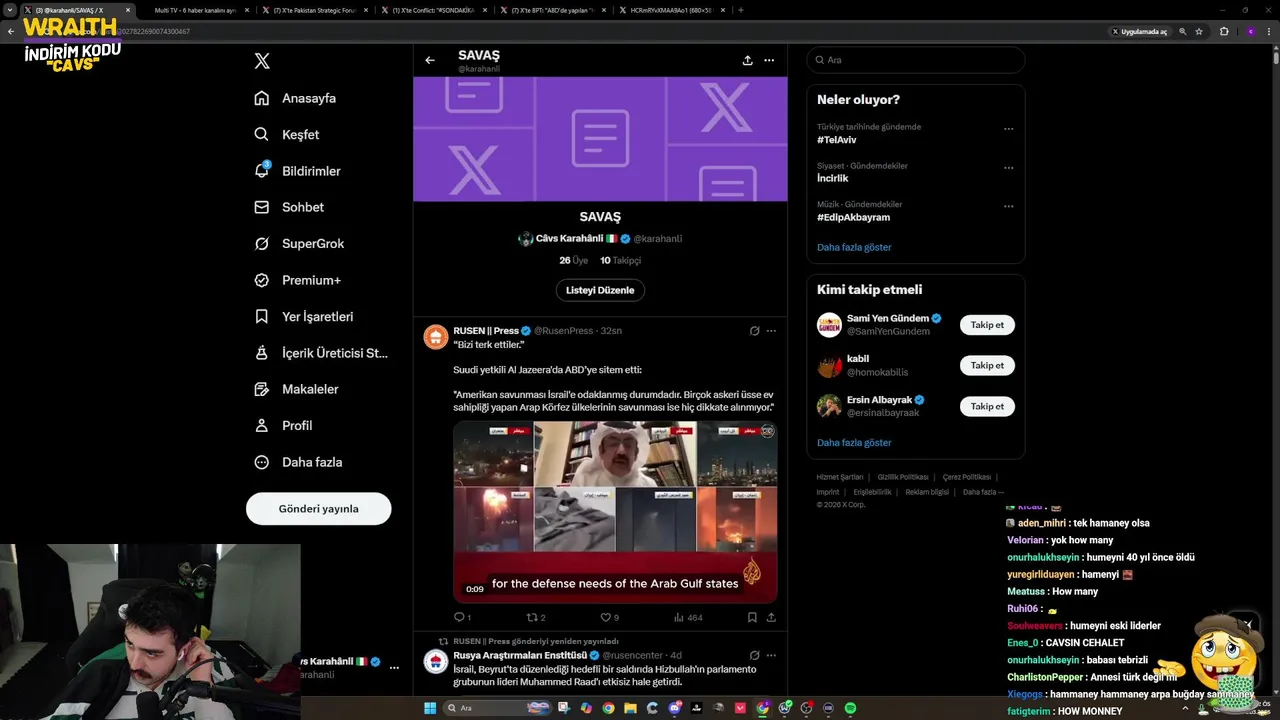
Task: Open Makaleler in the sidebar
Action: click(296, 389)
